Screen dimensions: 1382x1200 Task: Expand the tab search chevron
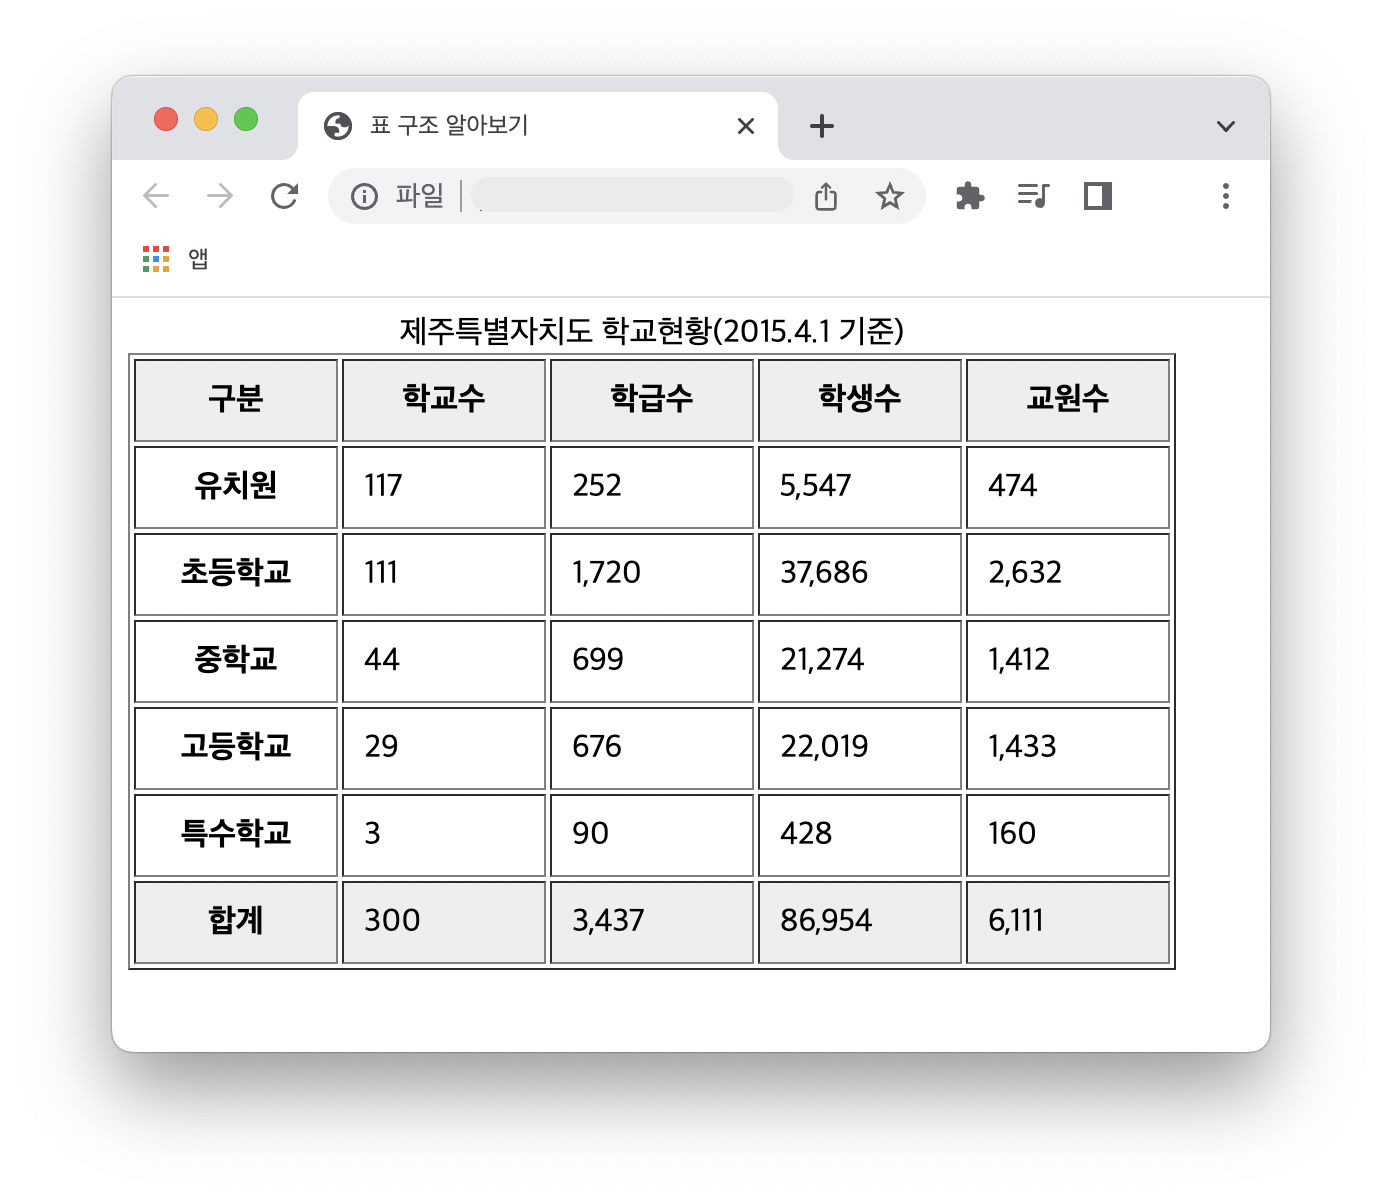tap(1226, 126)
